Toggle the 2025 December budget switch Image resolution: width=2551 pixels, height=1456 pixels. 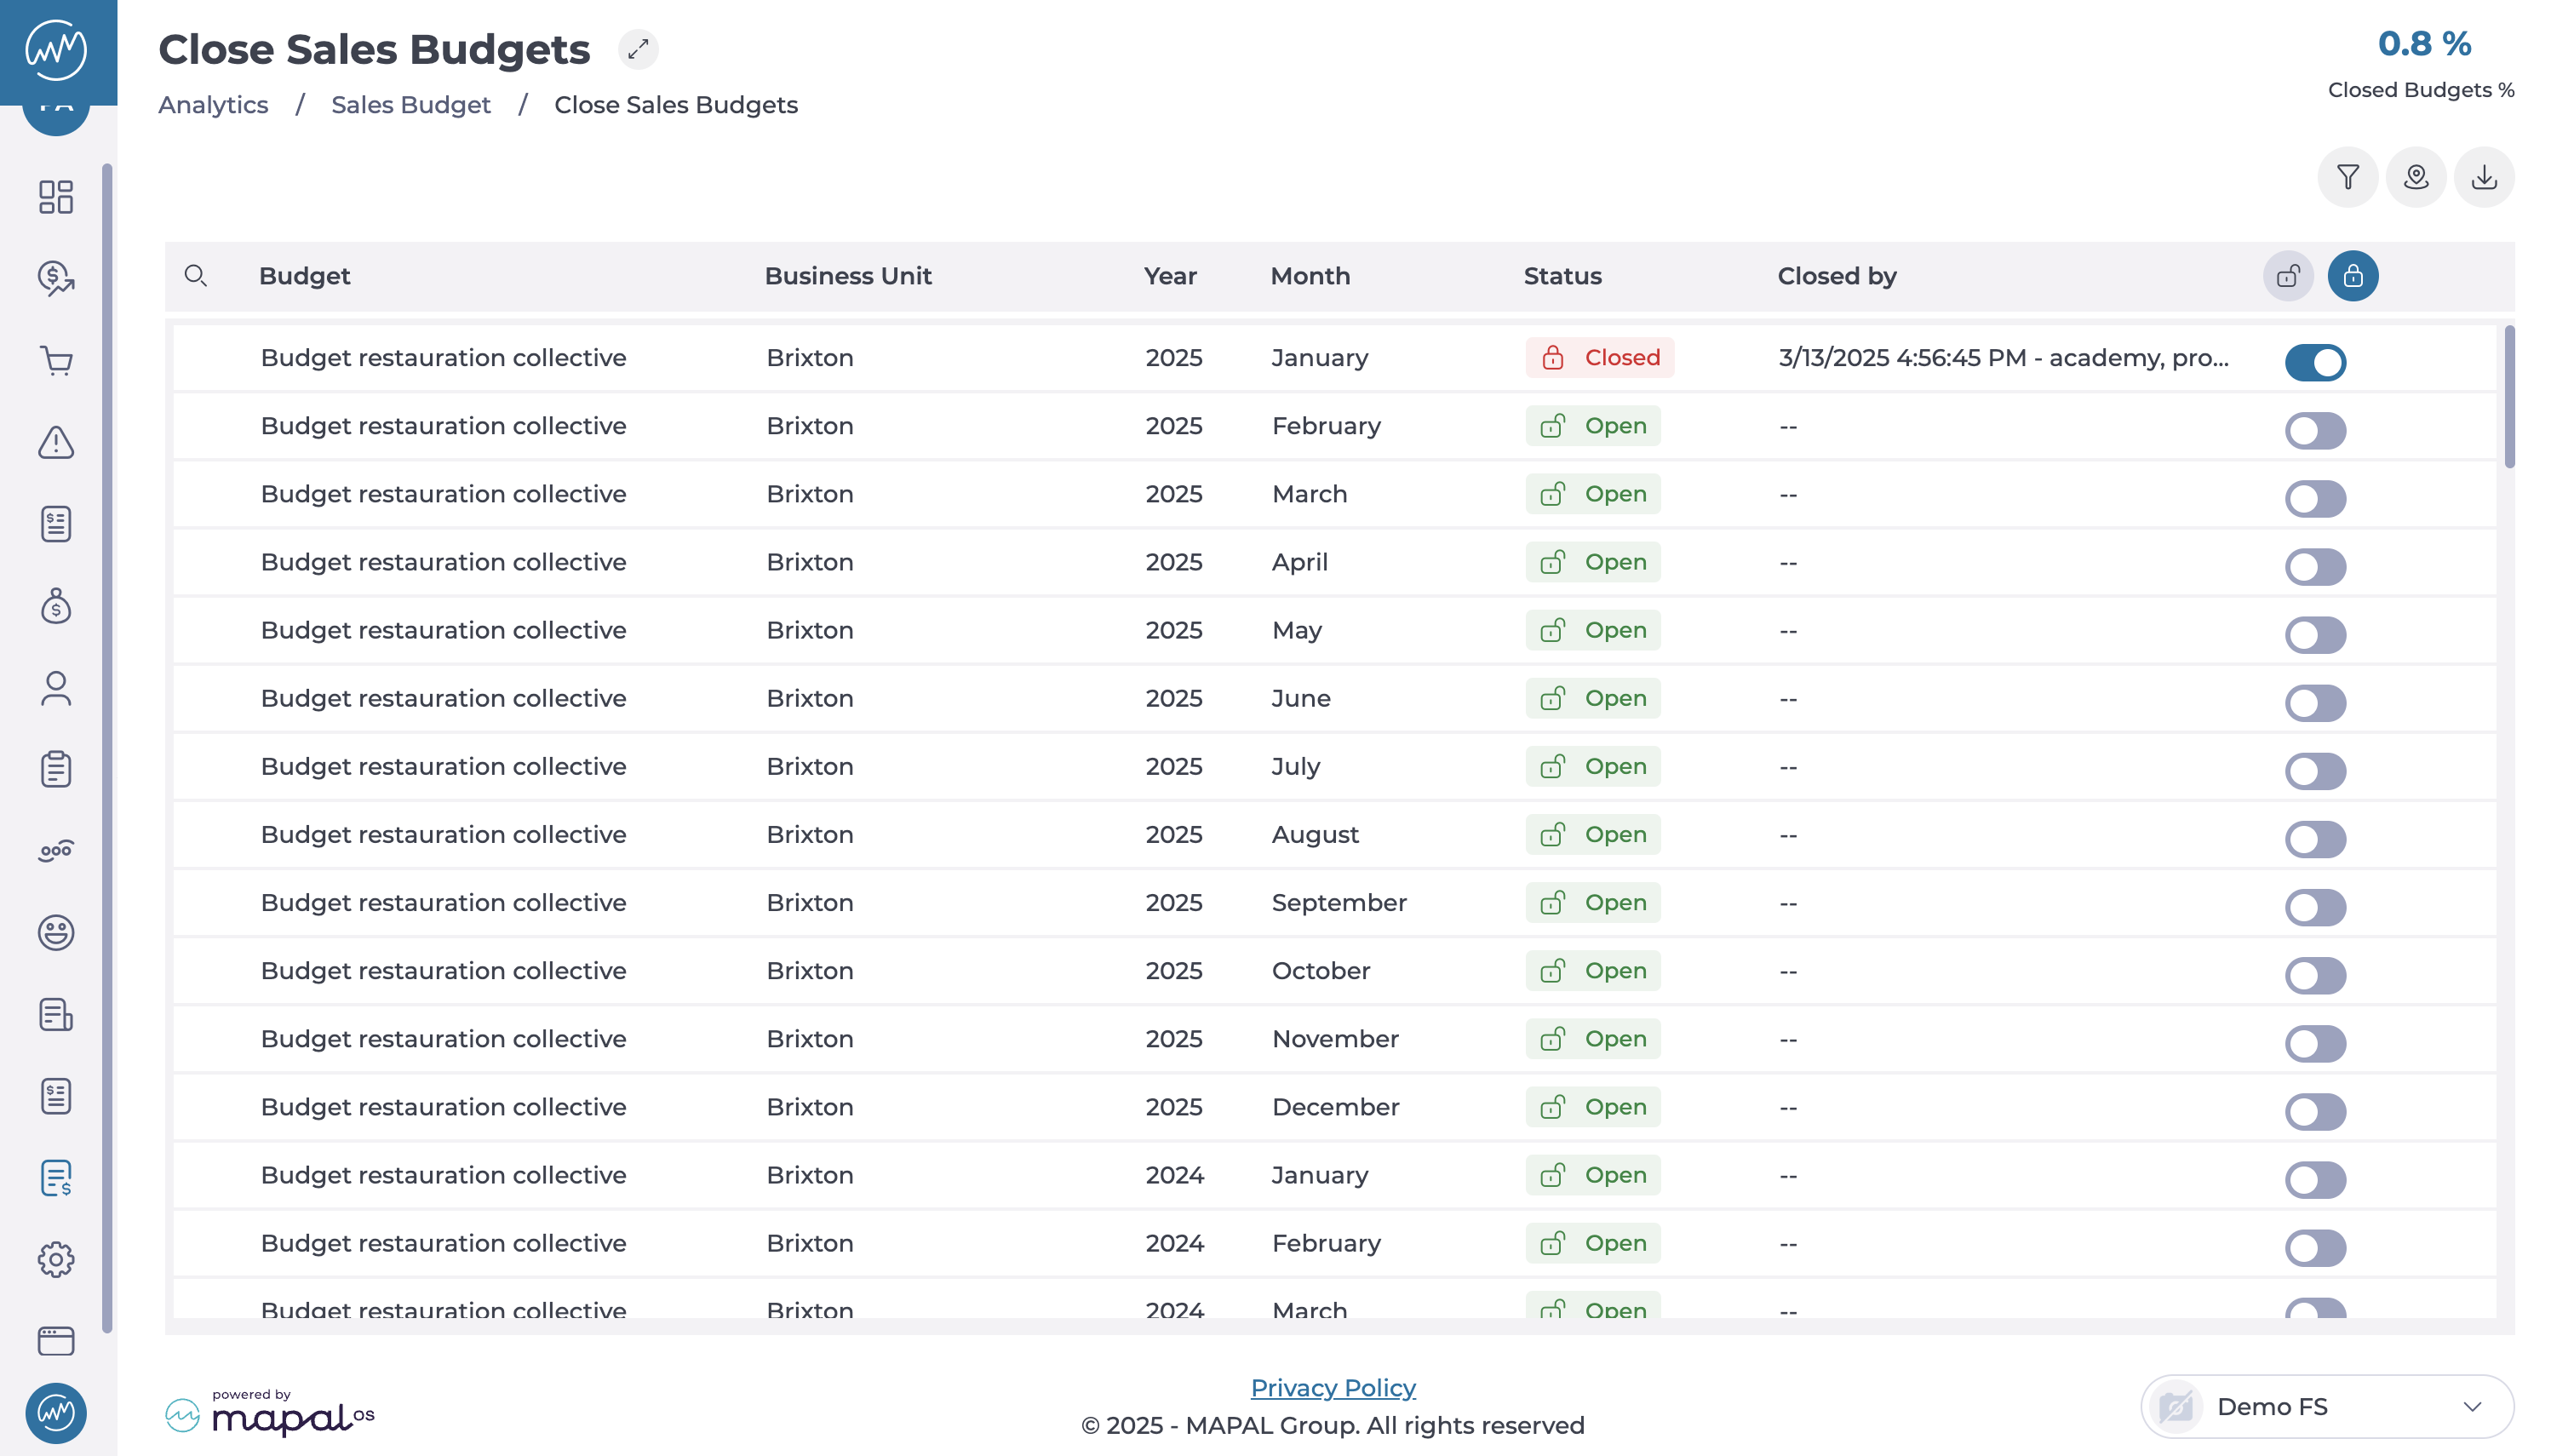(2314, 1111)
